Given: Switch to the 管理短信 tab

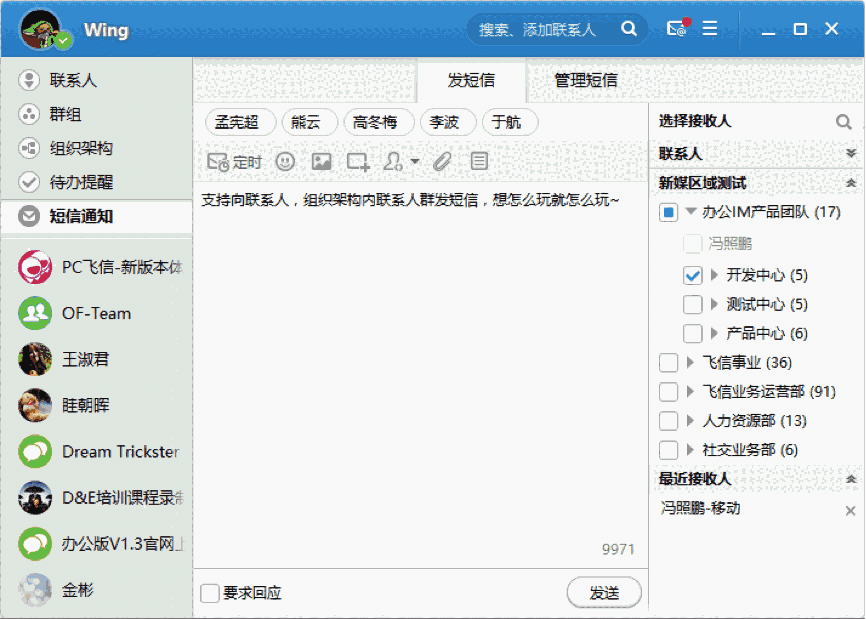Looking at the screenshot, I should 586,81.
